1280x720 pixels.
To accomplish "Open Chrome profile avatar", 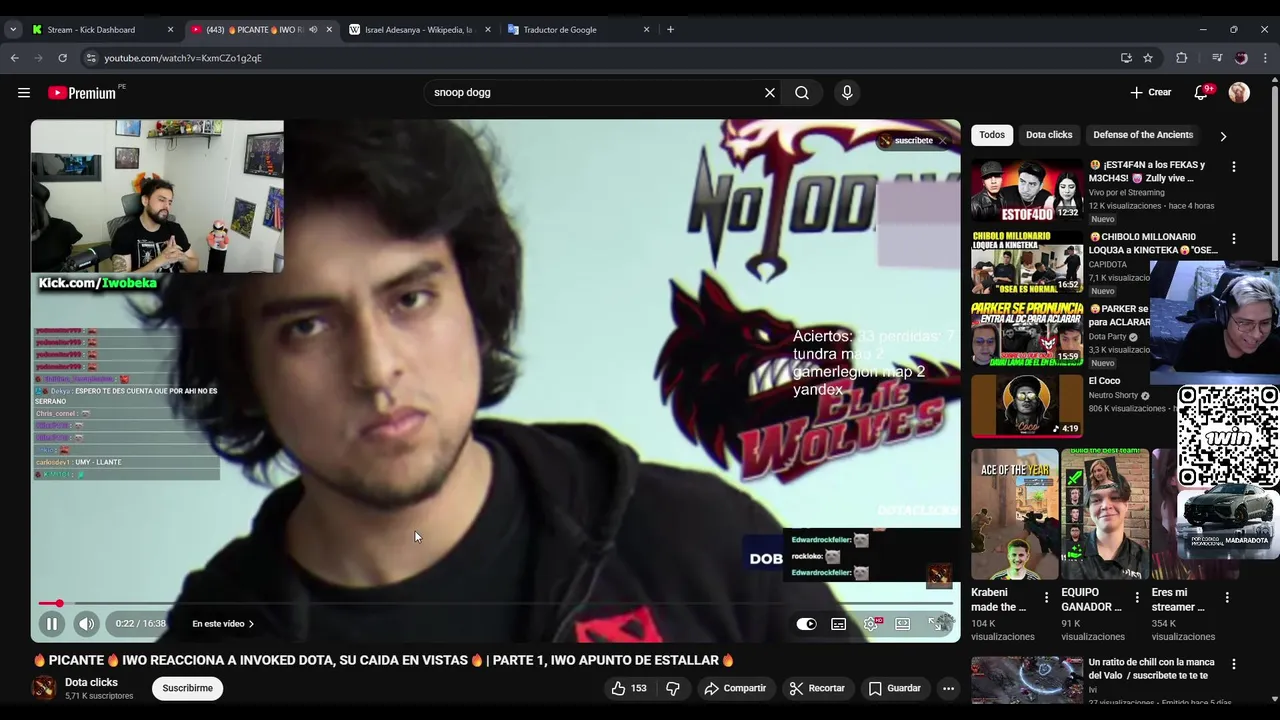I will click(x=1241, y=58).
